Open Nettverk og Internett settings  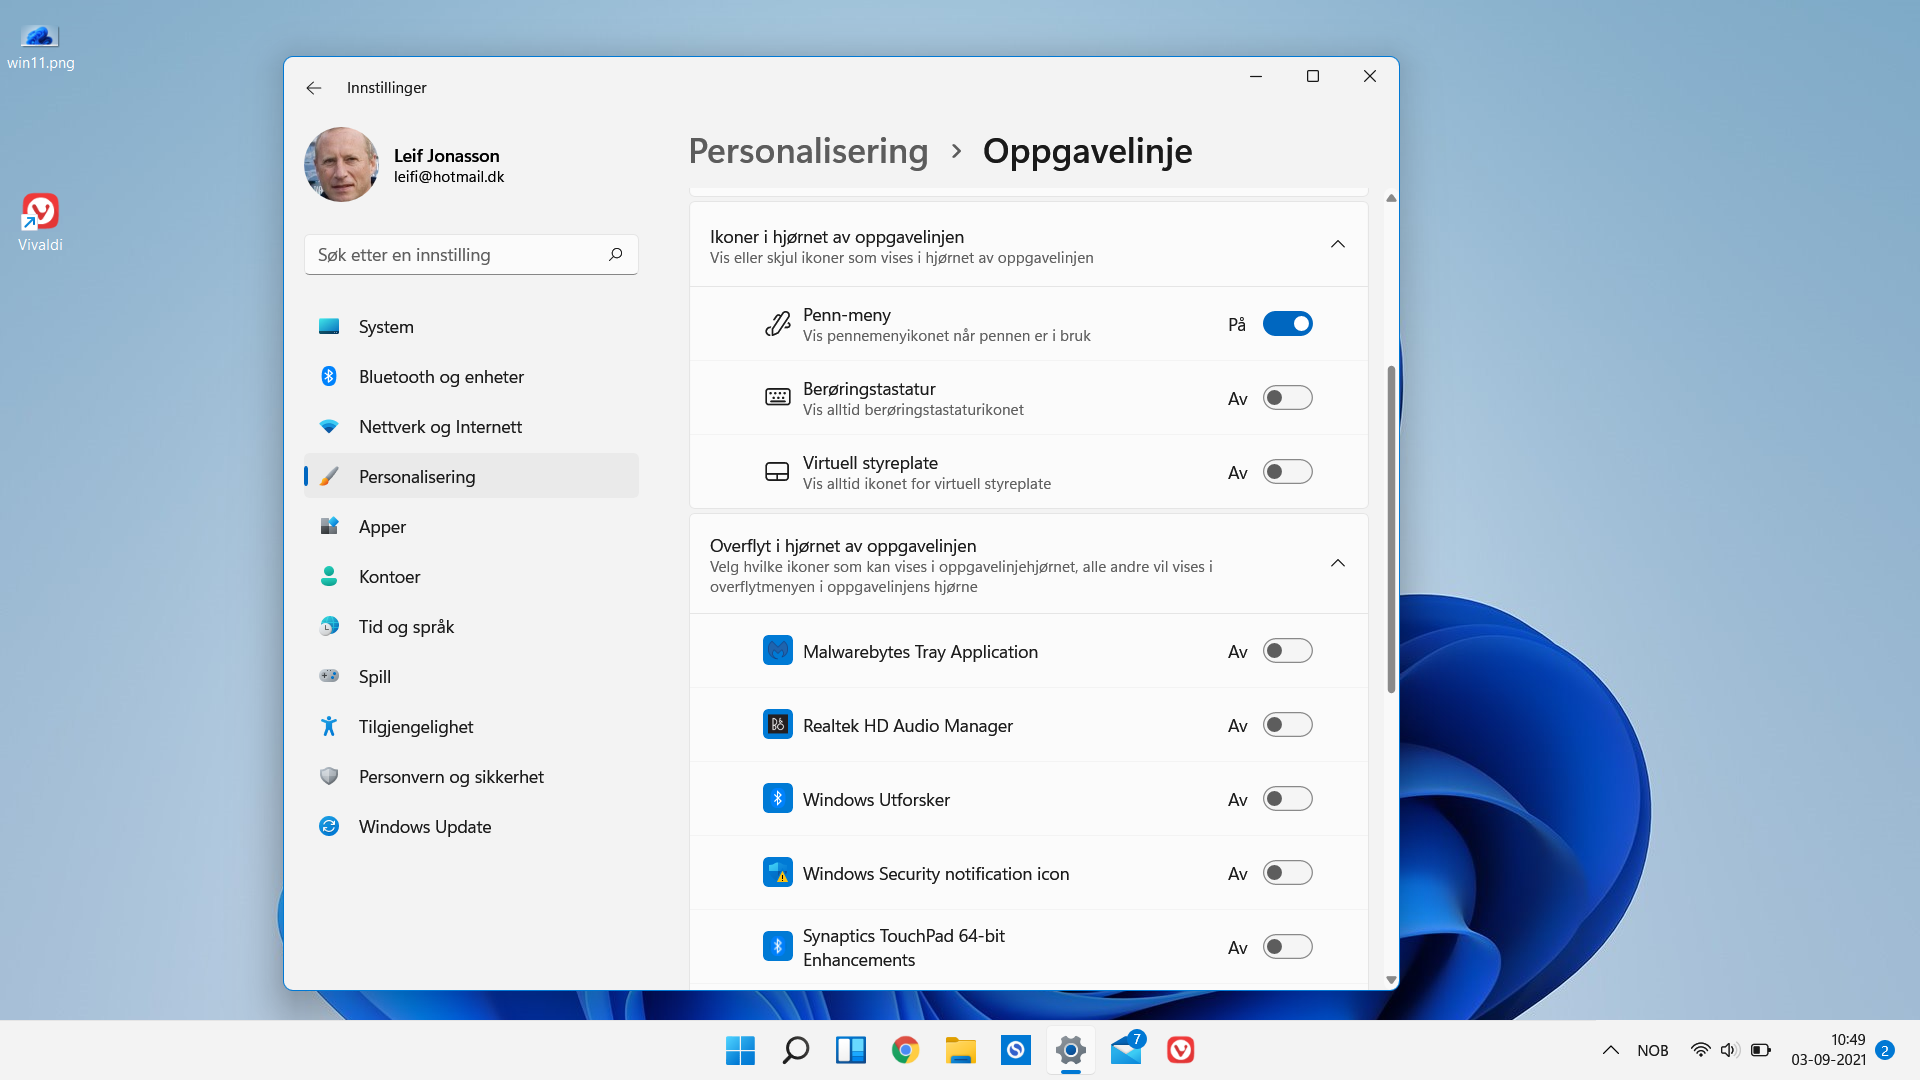[x=440, y=426]
